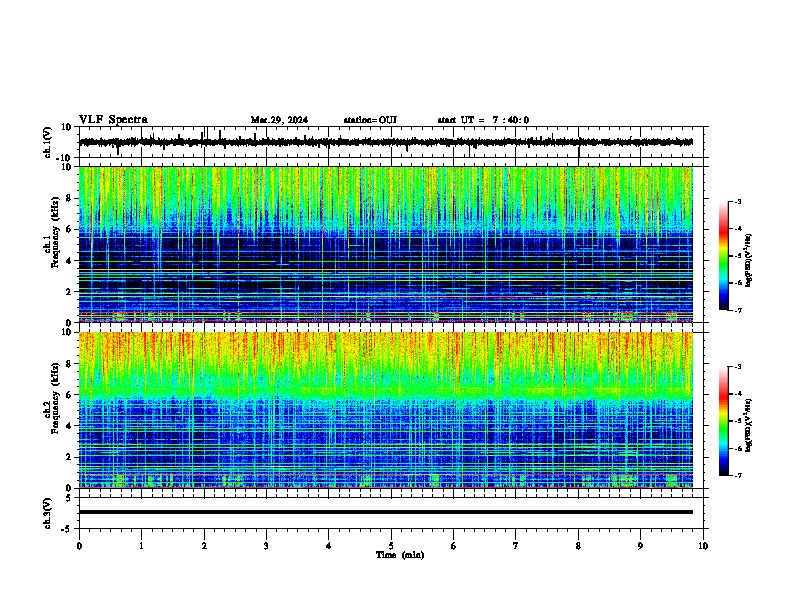Click the time axis tick label "5"
Image resolution: width=792 pixels, height=612 pixels.
click(391, 546)
